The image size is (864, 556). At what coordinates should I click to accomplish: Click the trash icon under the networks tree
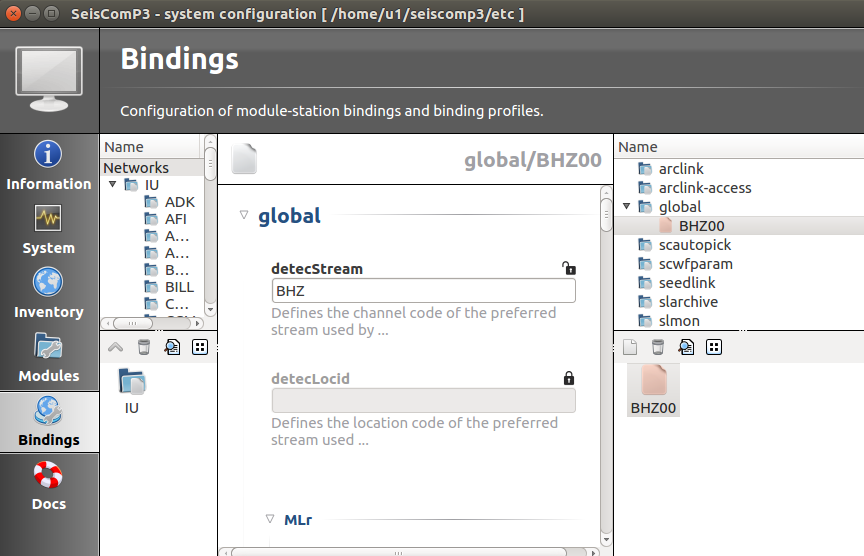tap(144, 347)
